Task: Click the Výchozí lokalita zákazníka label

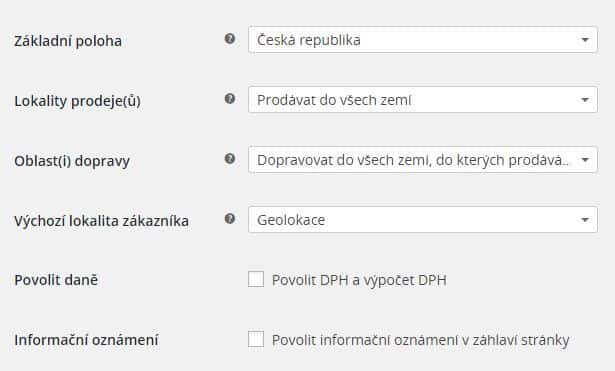Action: (x=101, y=221)
